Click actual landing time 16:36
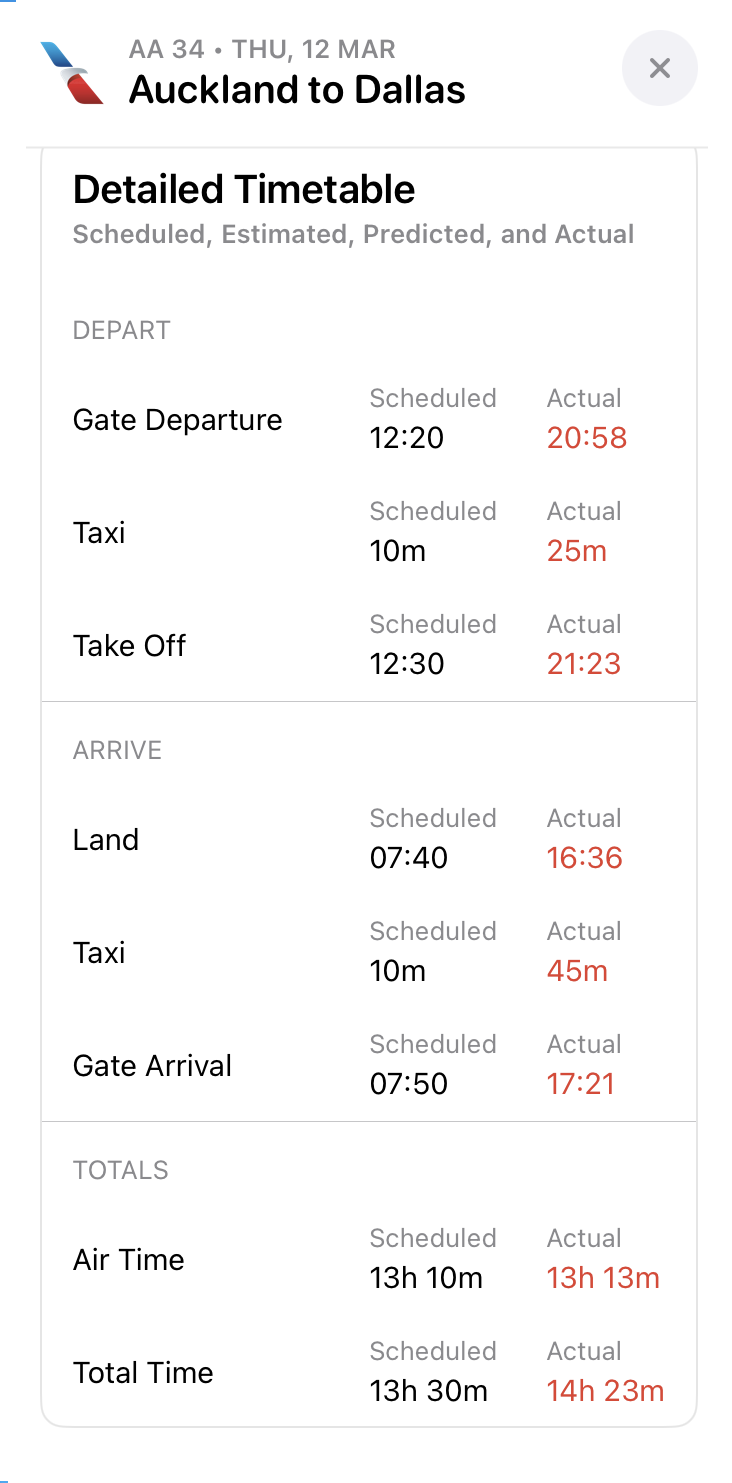732x1483 pixels. 585,858
